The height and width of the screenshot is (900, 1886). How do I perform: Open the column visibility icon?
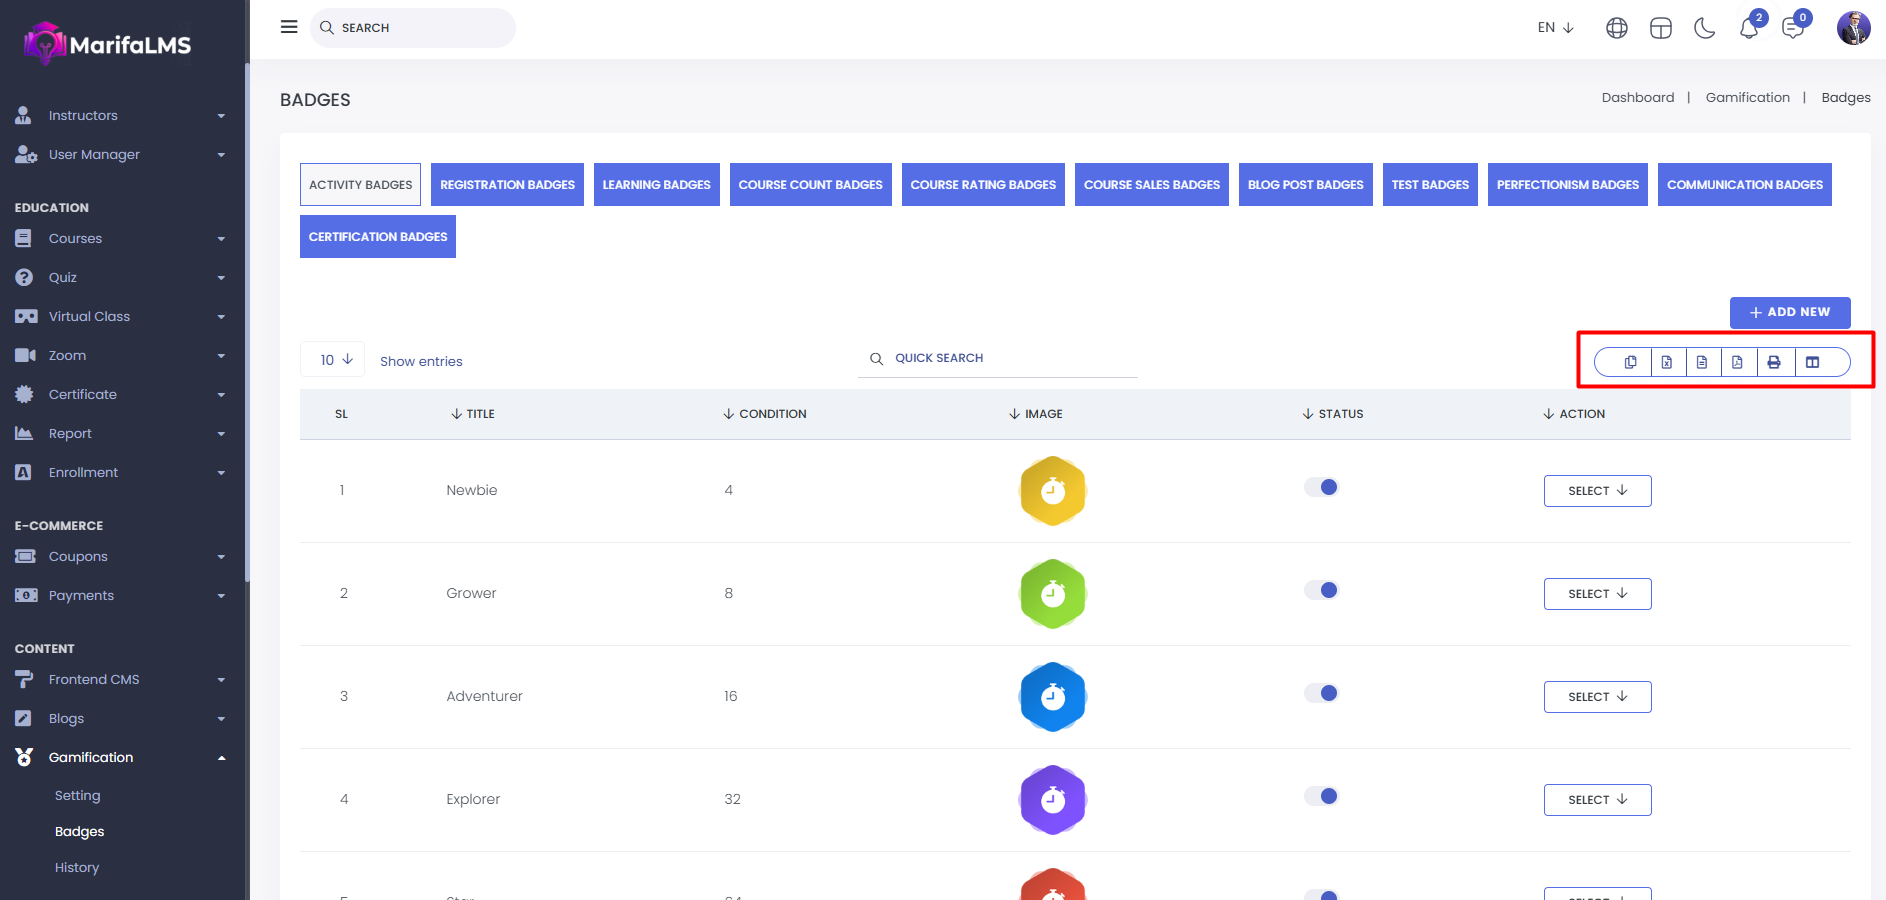click(1812, 362)
